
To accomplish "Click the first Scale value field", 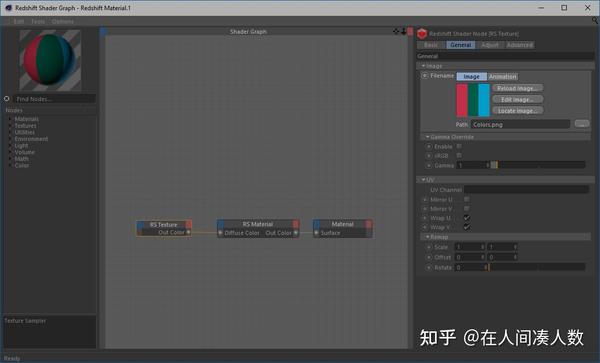I will [x=470, y=247].
